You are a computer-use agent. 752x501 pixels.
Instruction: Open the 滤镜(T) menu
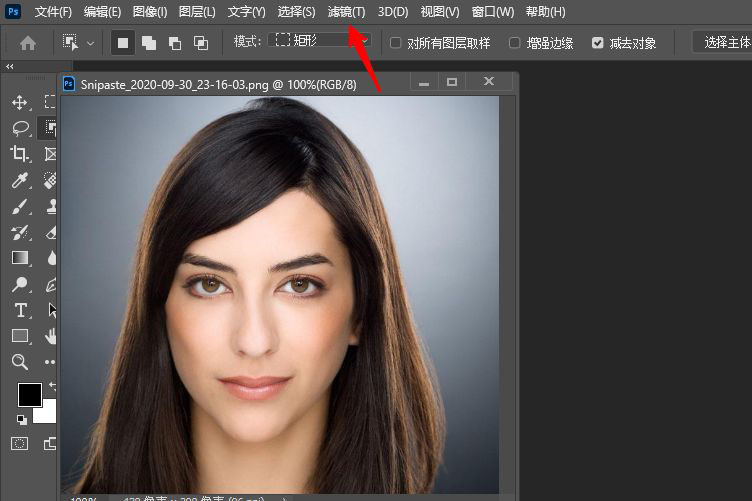(x=346, y=12)
